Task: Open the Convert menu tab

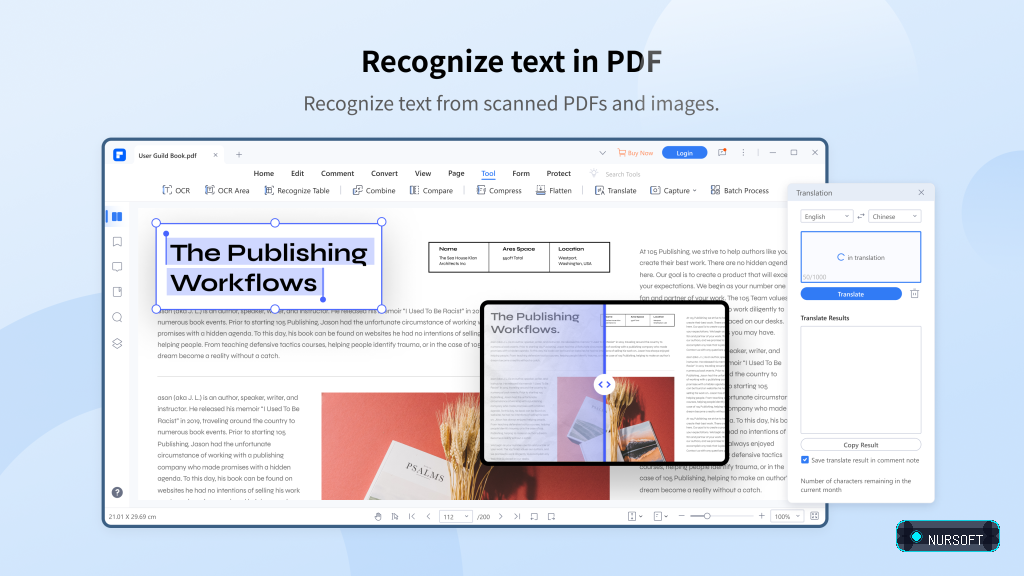Action: (384, 173)
